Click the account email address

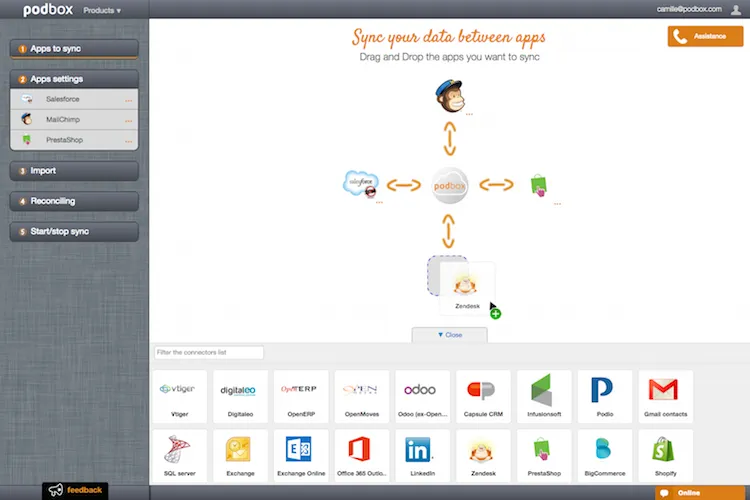[689, 9]
